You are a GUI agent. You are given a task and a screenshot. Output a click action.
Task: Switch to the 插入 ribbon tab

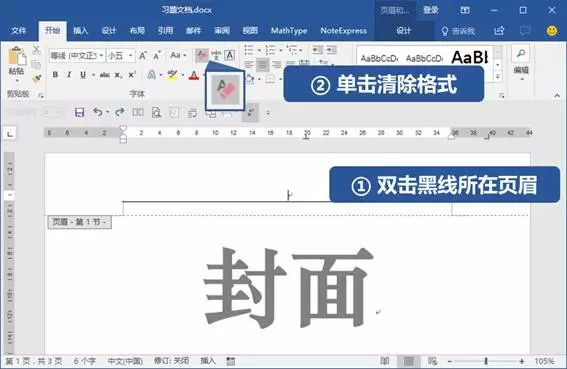80,31
